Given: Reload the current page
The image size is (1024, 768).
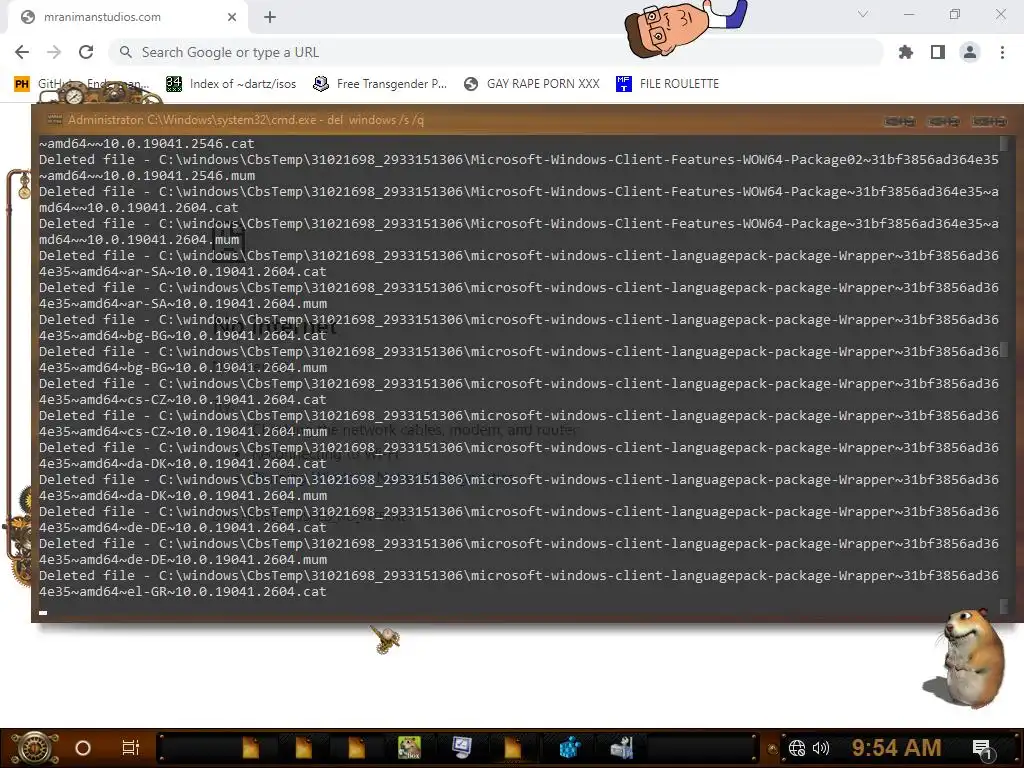Looking at the screenshot, I should (86, 52).
